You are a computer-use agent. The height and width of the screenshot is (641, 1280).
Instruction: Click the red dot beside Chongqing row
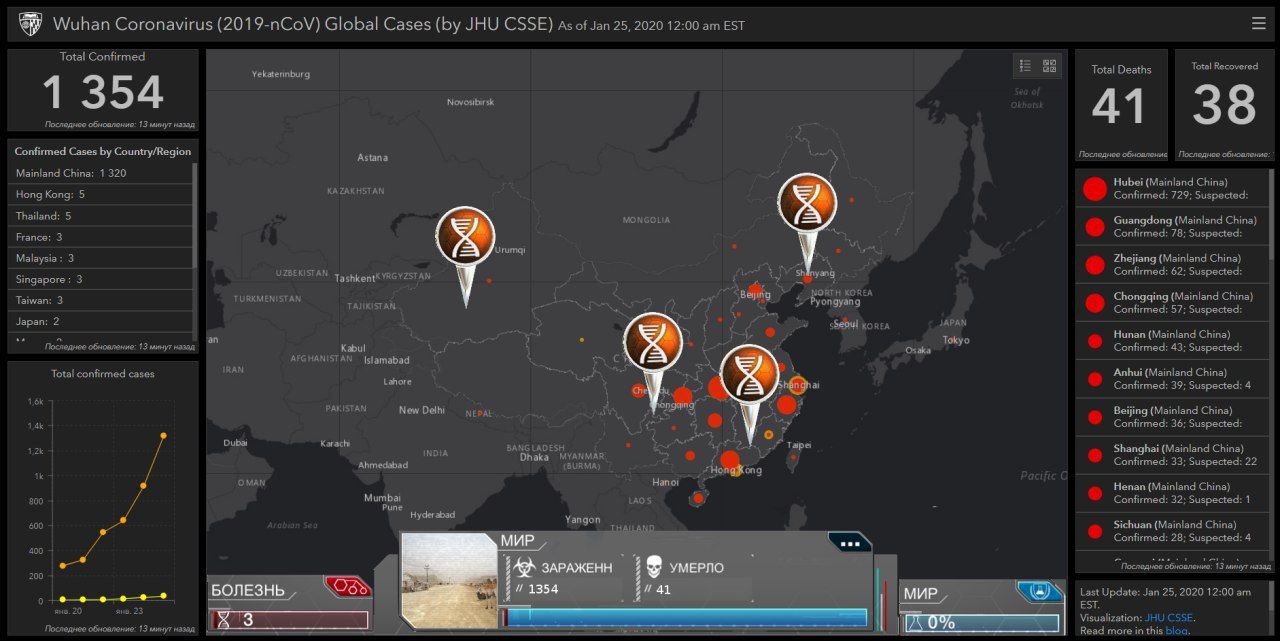click(1095, 302)
